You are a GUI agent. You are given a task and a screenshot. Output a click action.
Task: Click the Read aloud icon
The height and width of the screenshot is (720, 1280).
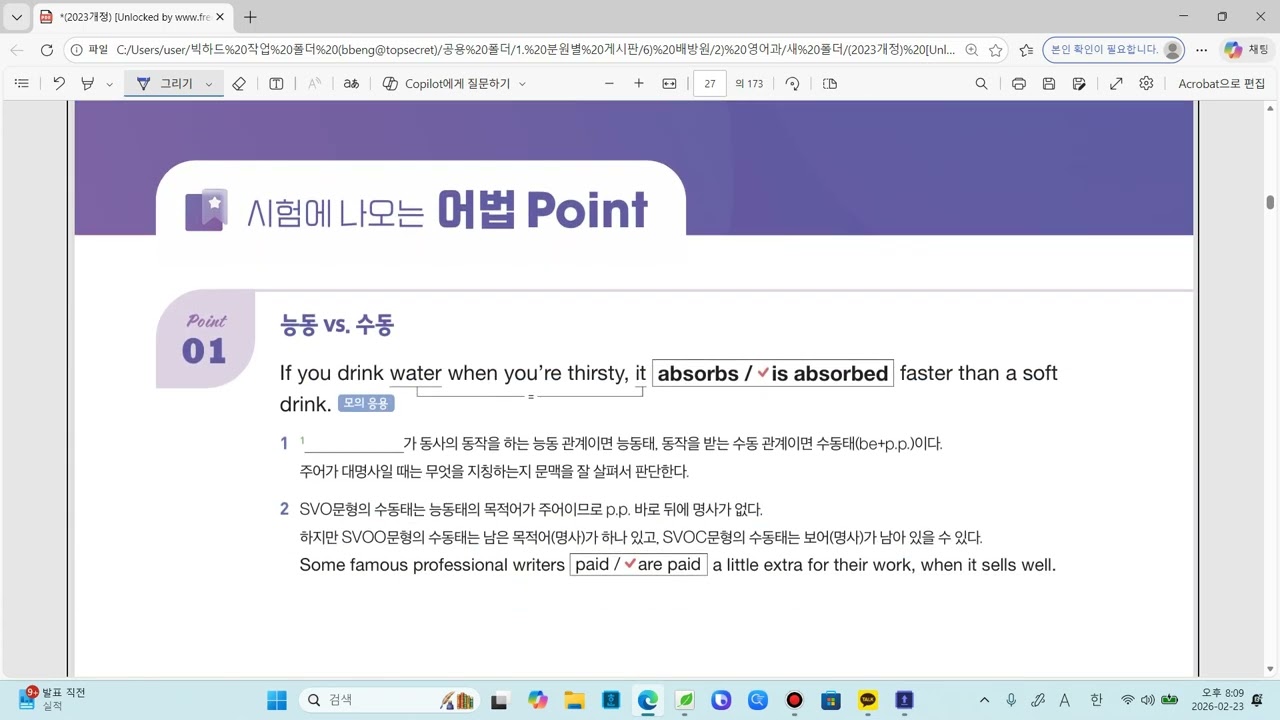[314, 84]
